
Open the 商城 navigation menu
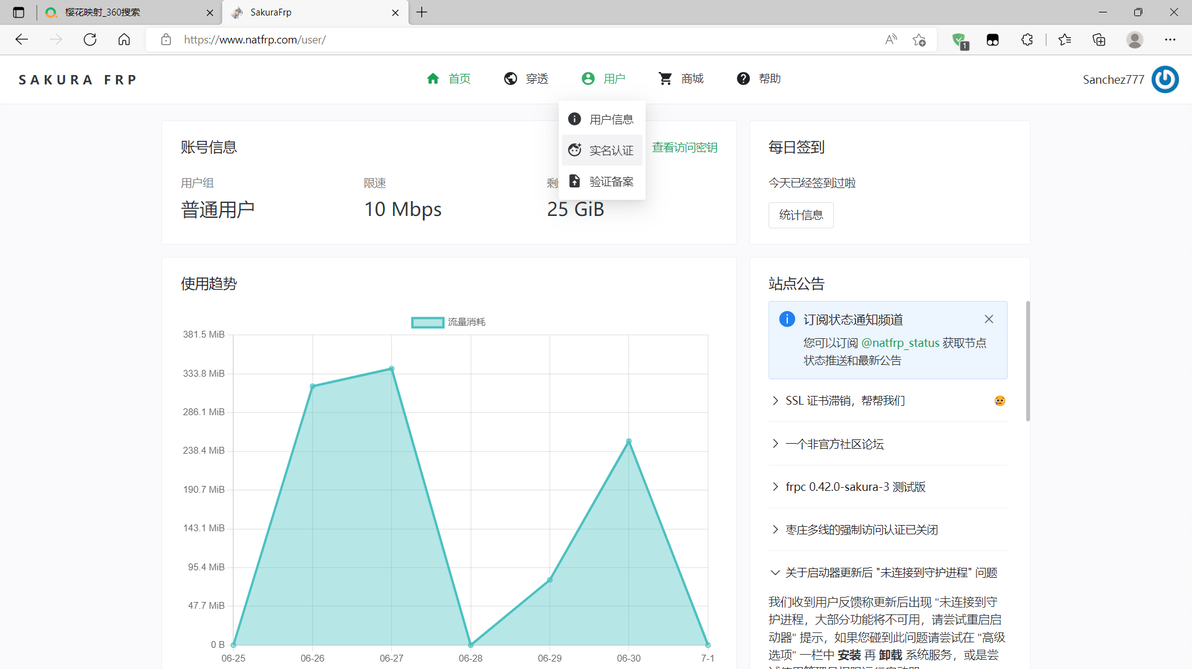tap(681, 78)
